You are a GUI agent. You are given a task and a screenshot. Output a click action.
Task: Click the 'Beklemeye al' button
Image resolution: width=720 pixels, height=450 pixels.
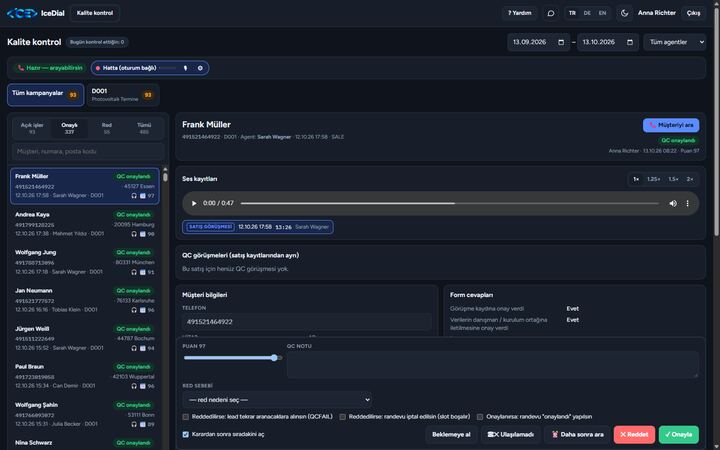451,434
